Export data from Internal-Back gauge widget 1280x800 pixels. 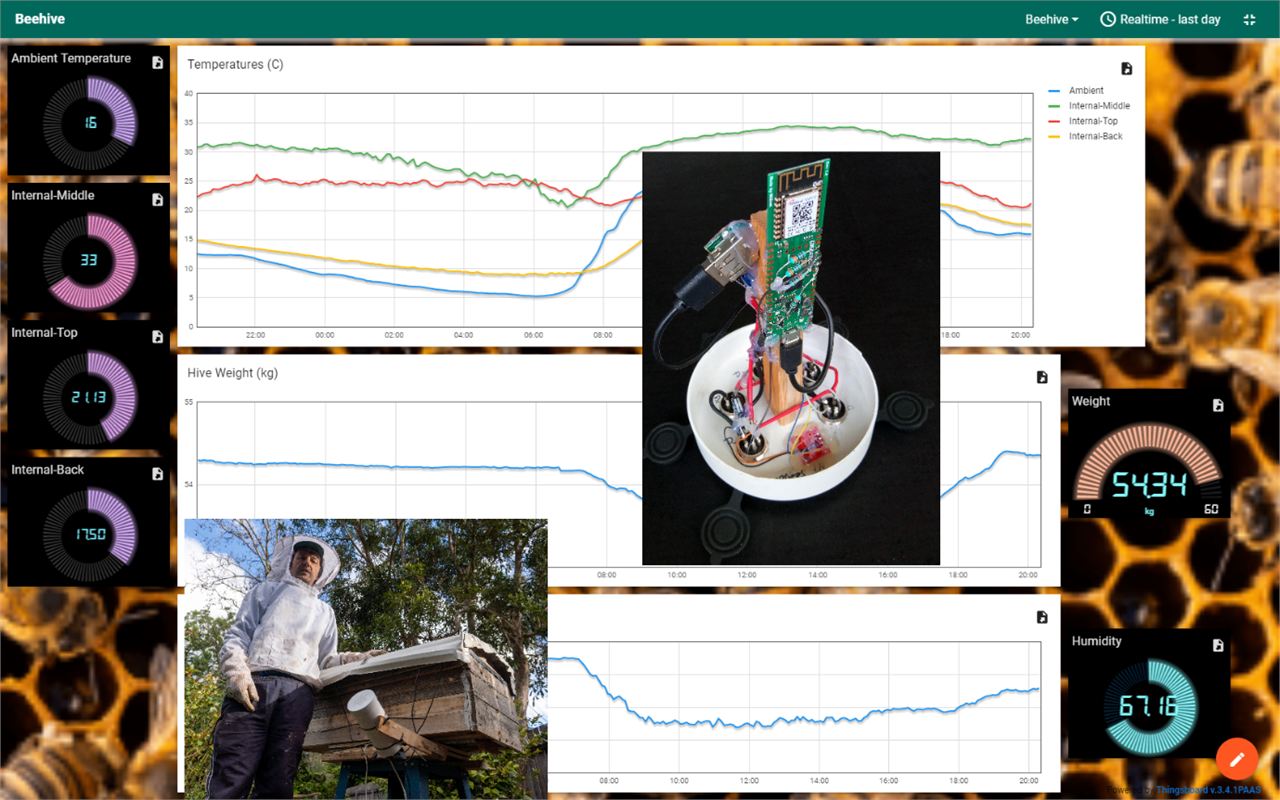[157, 474]
